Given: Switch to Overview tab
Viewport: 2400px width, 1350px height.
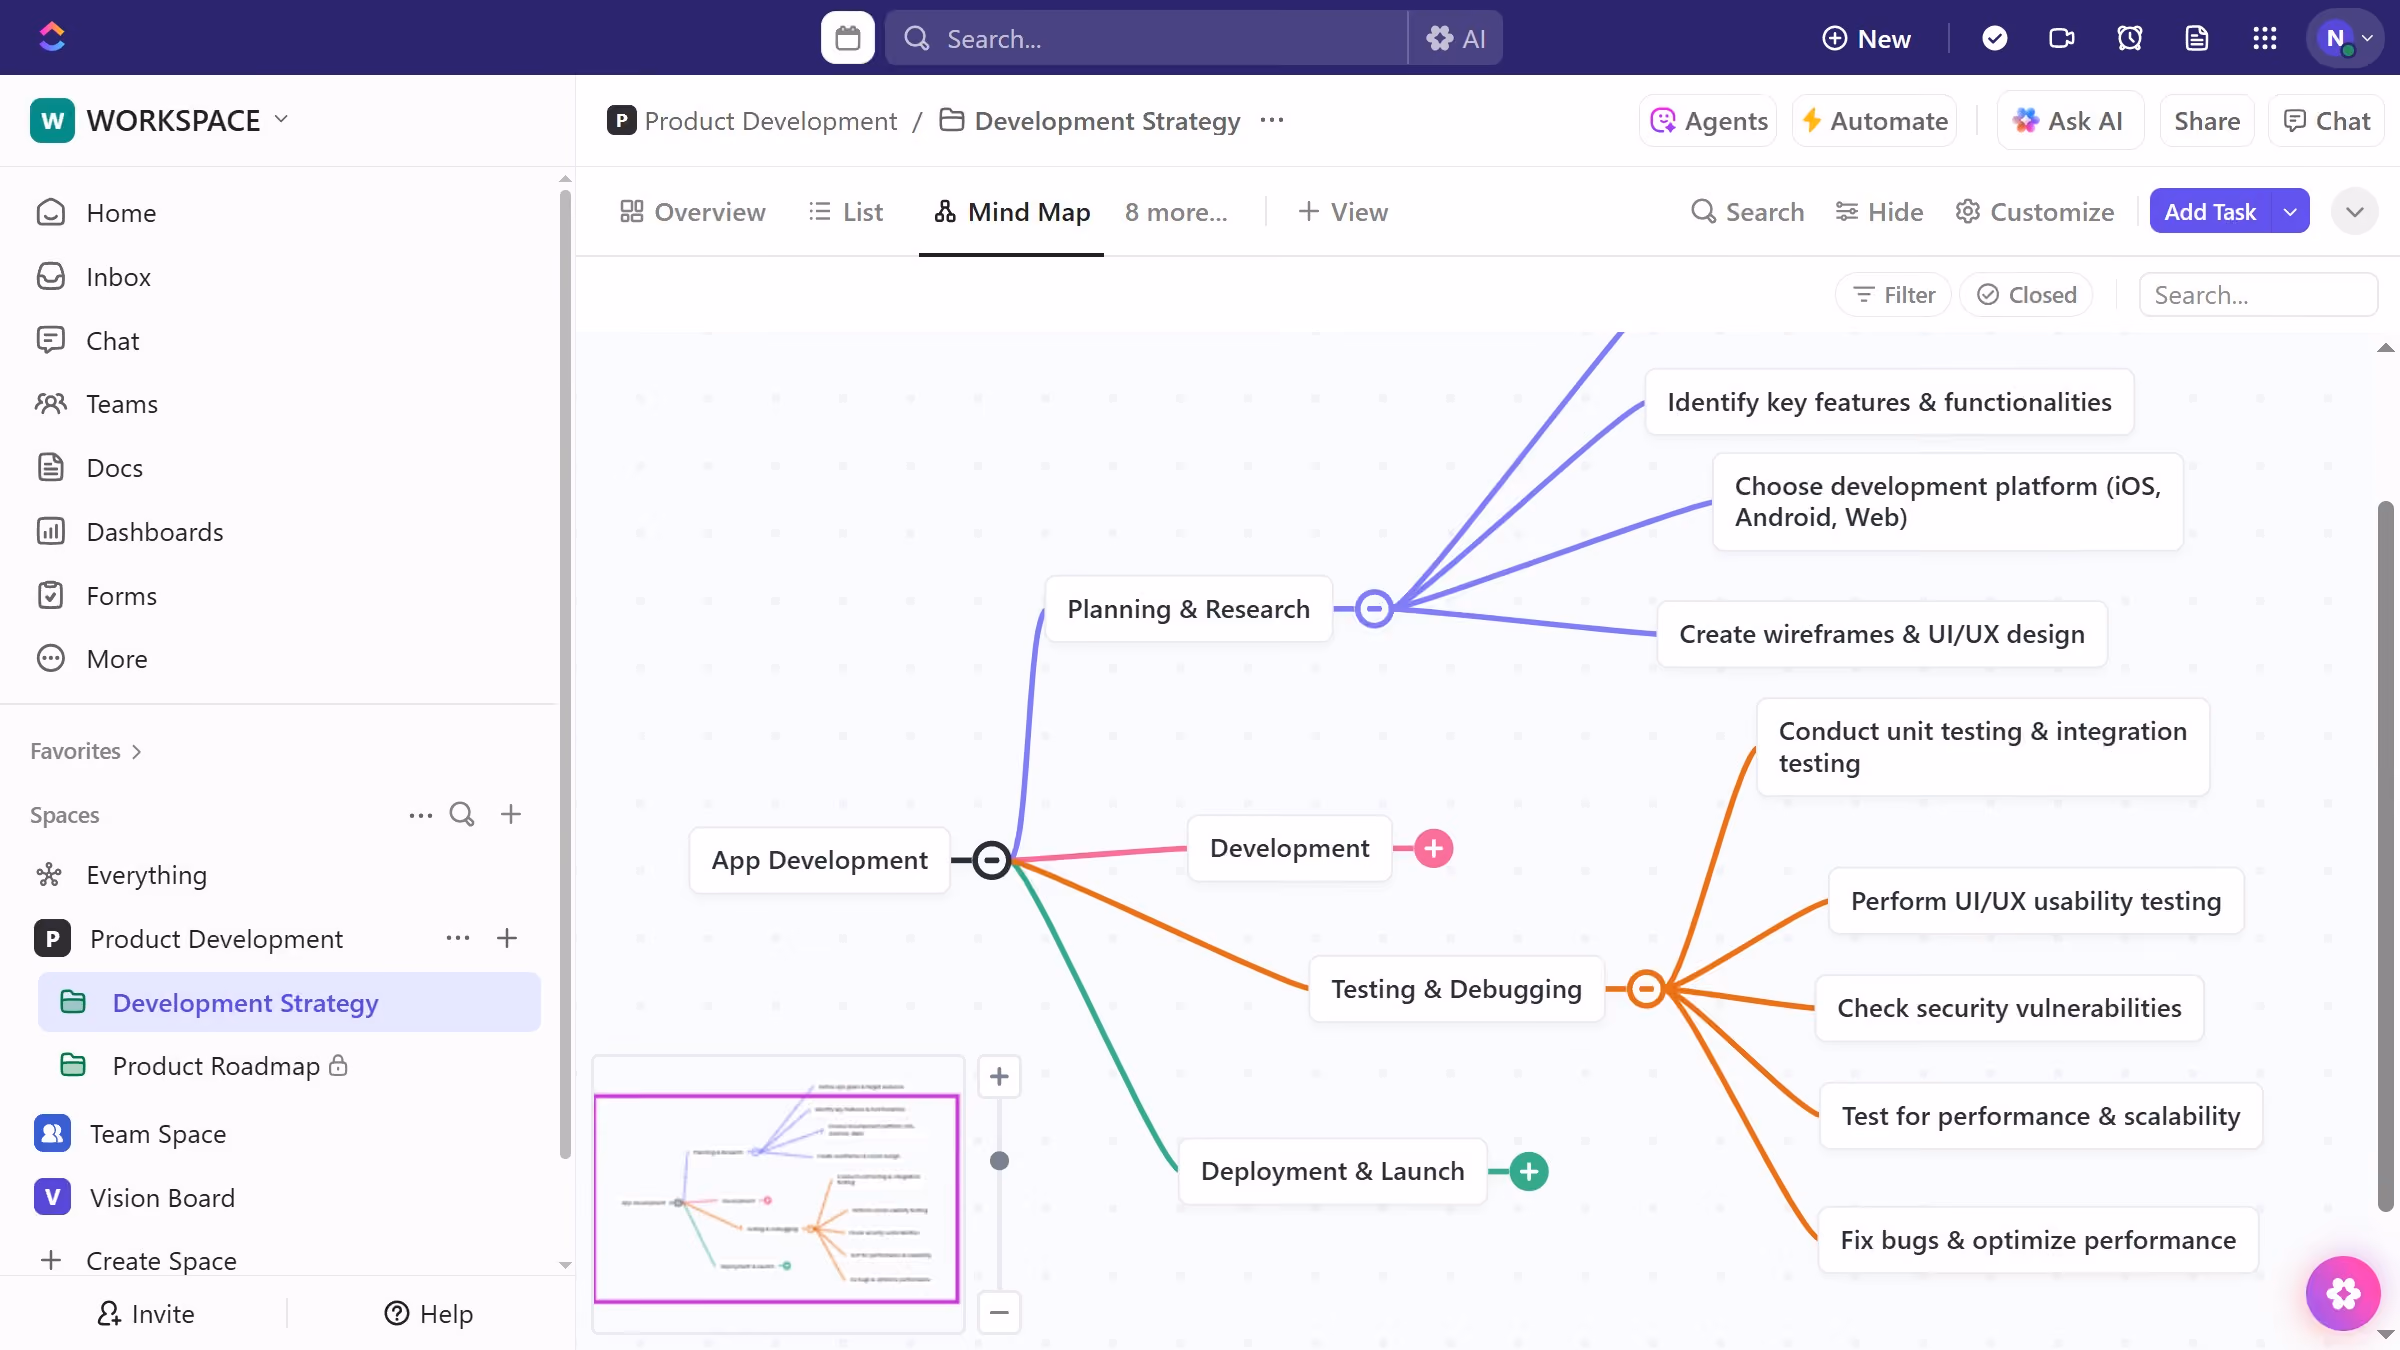Looking at the screenshot, I should (x=692, y=212).
